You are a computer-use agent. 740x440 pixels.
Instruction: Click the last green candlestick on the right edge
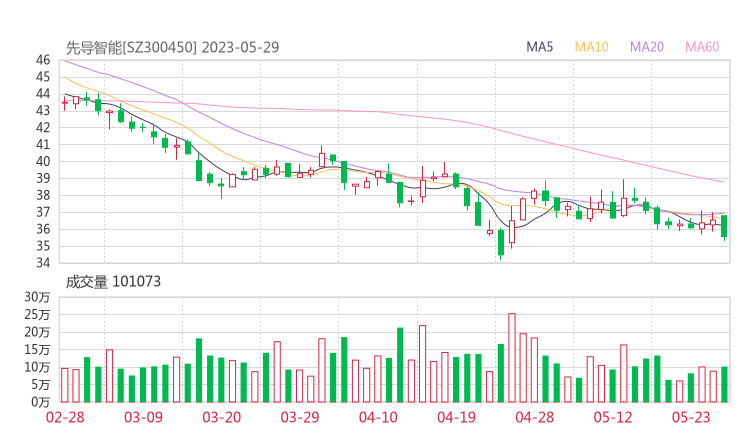724,226
